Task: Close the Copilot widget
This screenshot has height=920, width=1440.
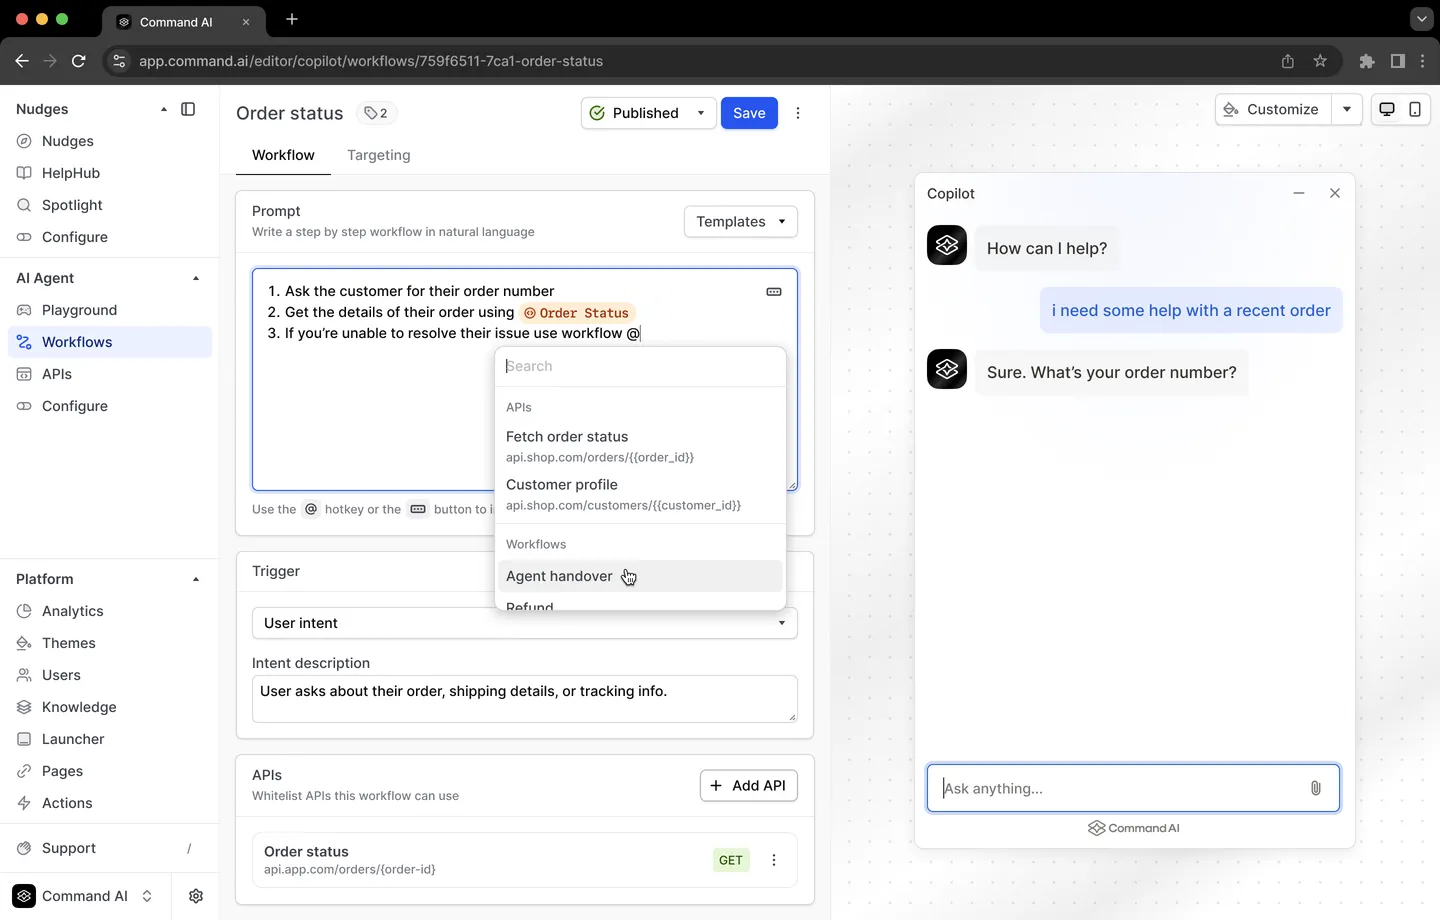Action: (x=1335, y=193)
